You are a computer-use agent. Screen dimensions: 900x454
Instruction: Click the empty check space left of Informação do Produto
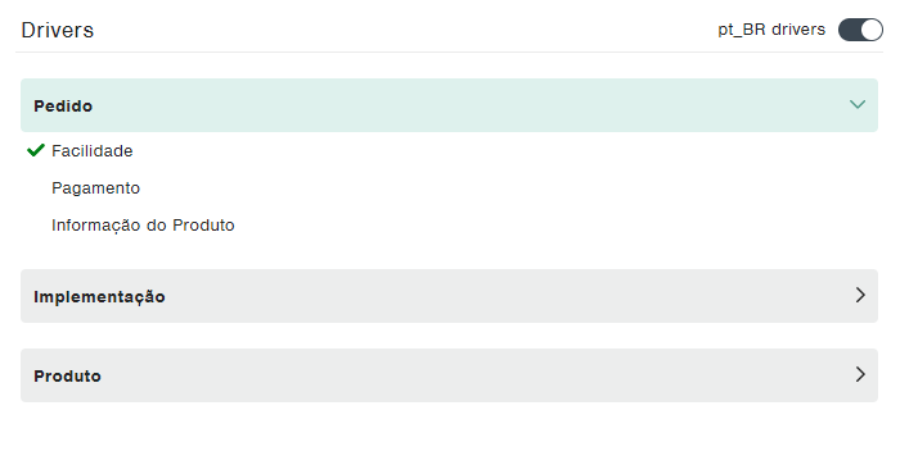point(36,225)
